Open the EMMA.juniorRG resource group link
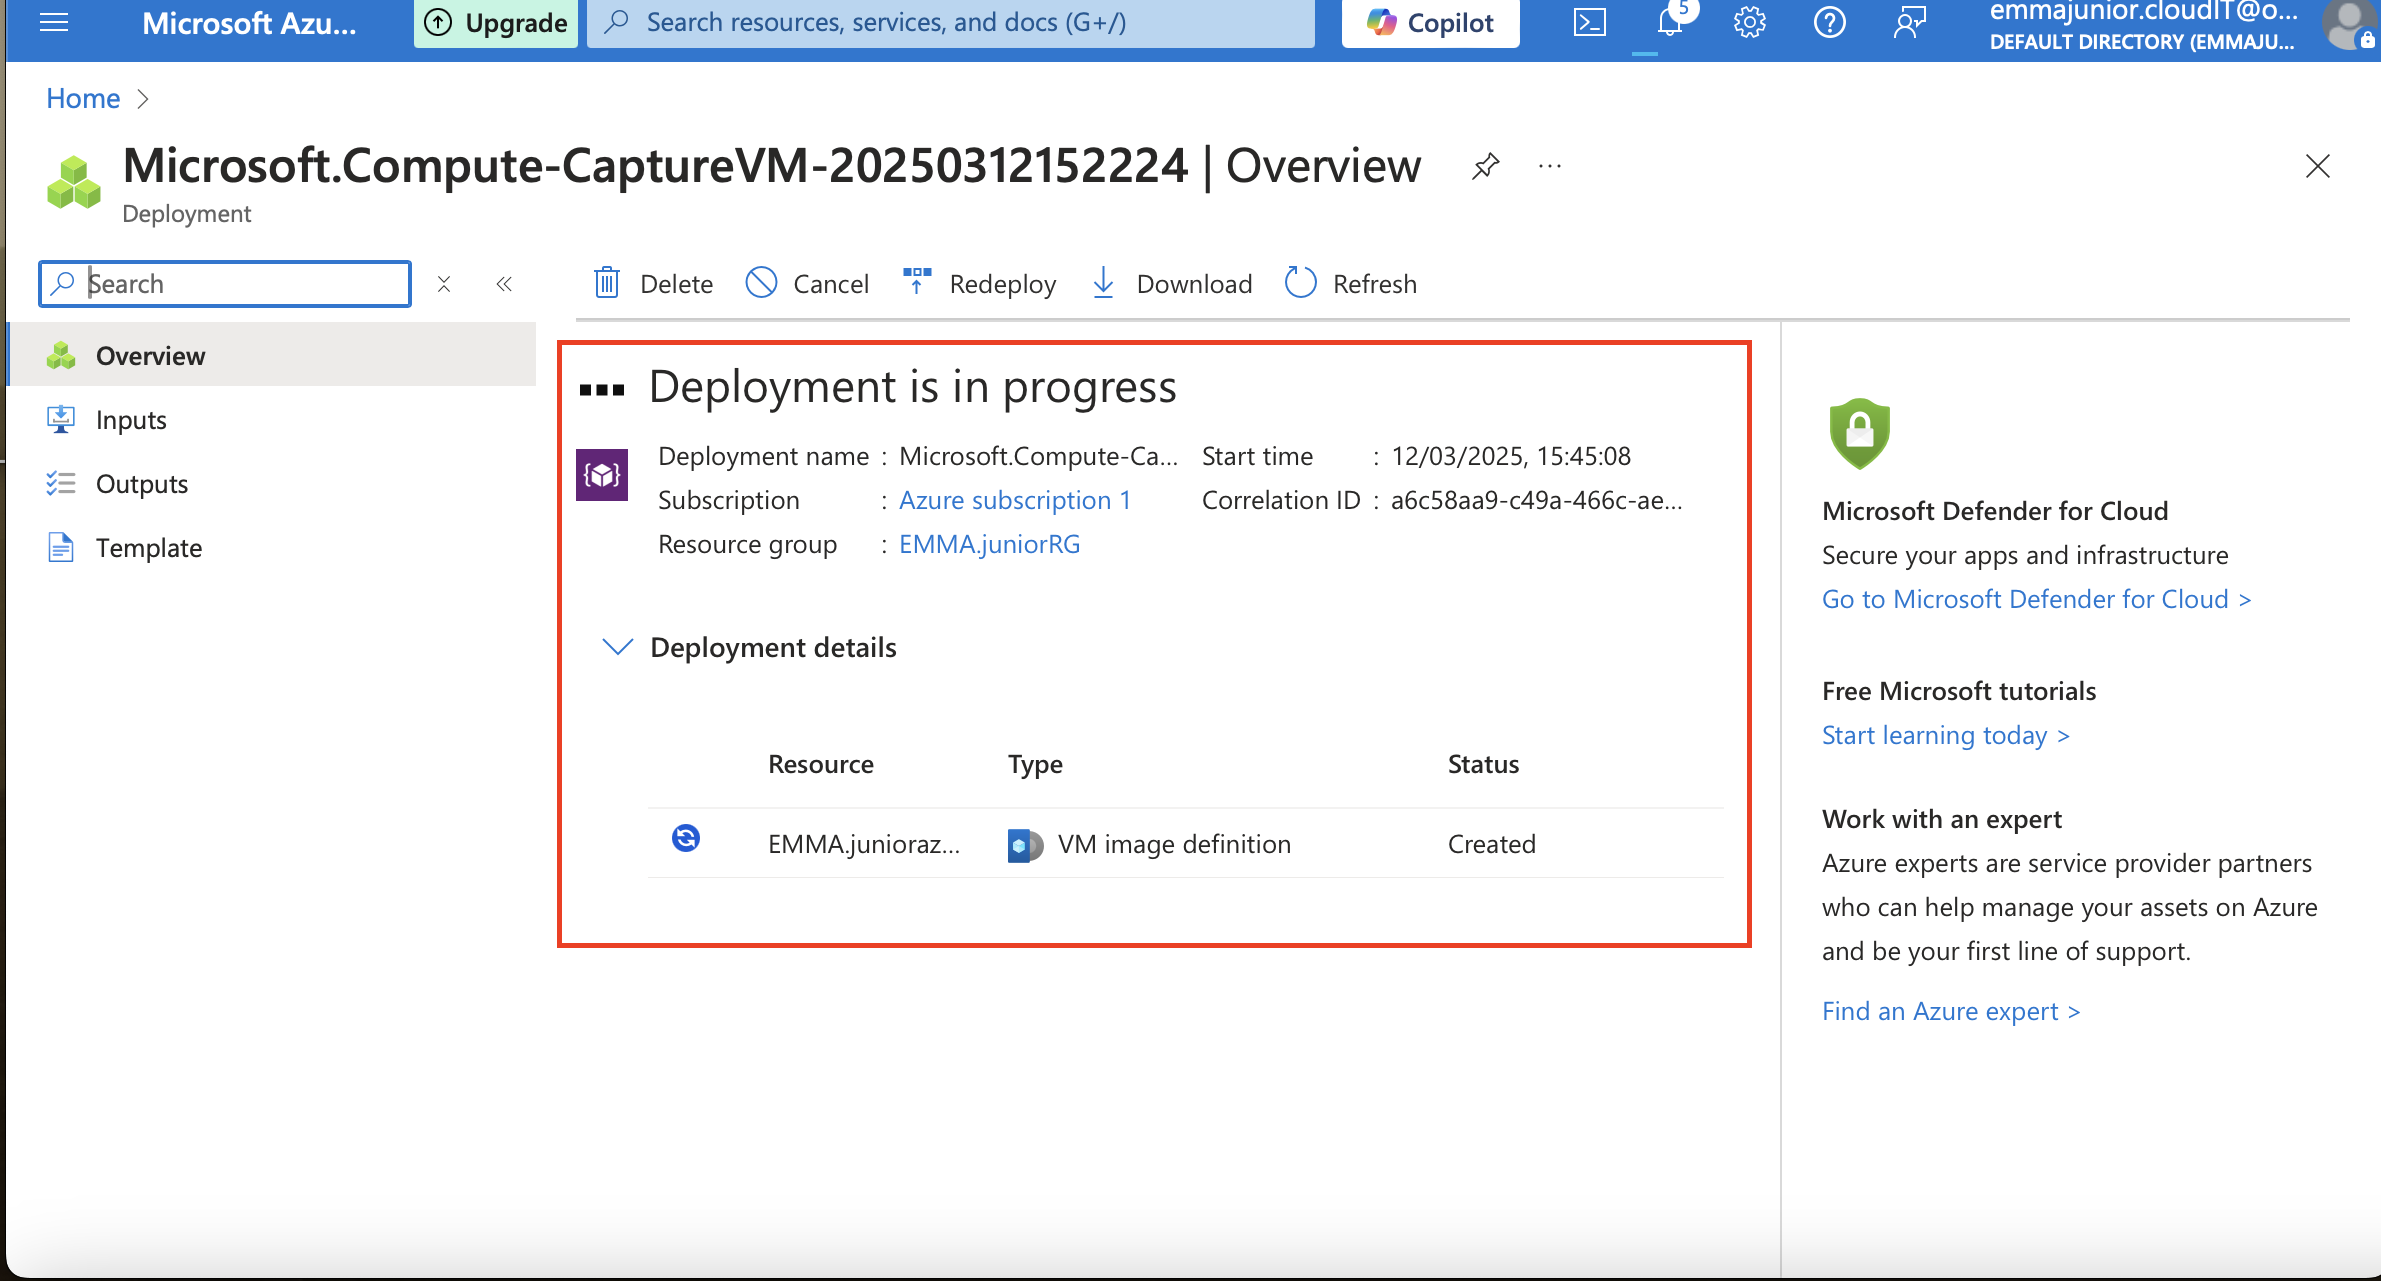2381x1281 pixels. (989, 544)
